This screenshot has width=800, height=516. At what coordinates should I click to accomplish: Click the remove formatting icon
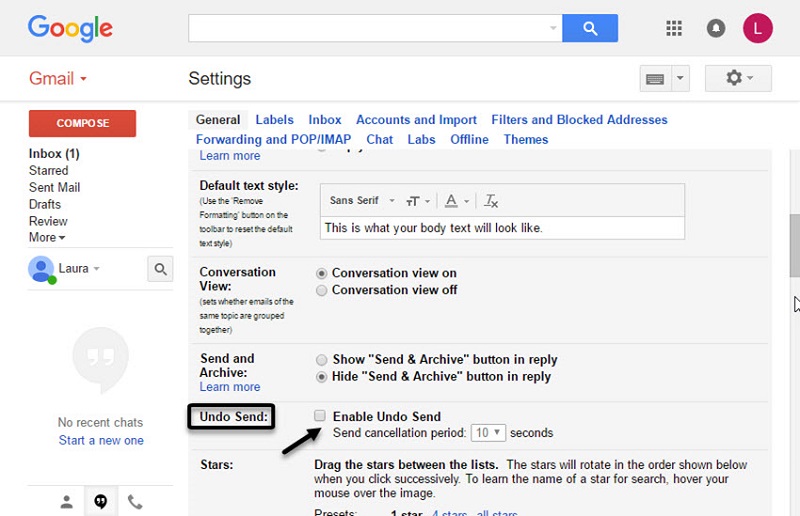tap(491, 201)
